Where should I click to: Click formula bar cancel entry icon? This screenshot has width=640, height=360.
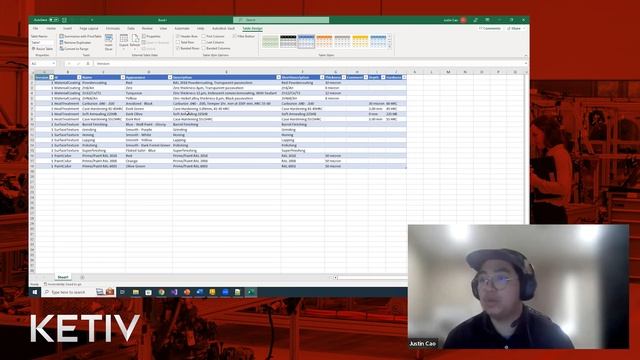(69, 64)
